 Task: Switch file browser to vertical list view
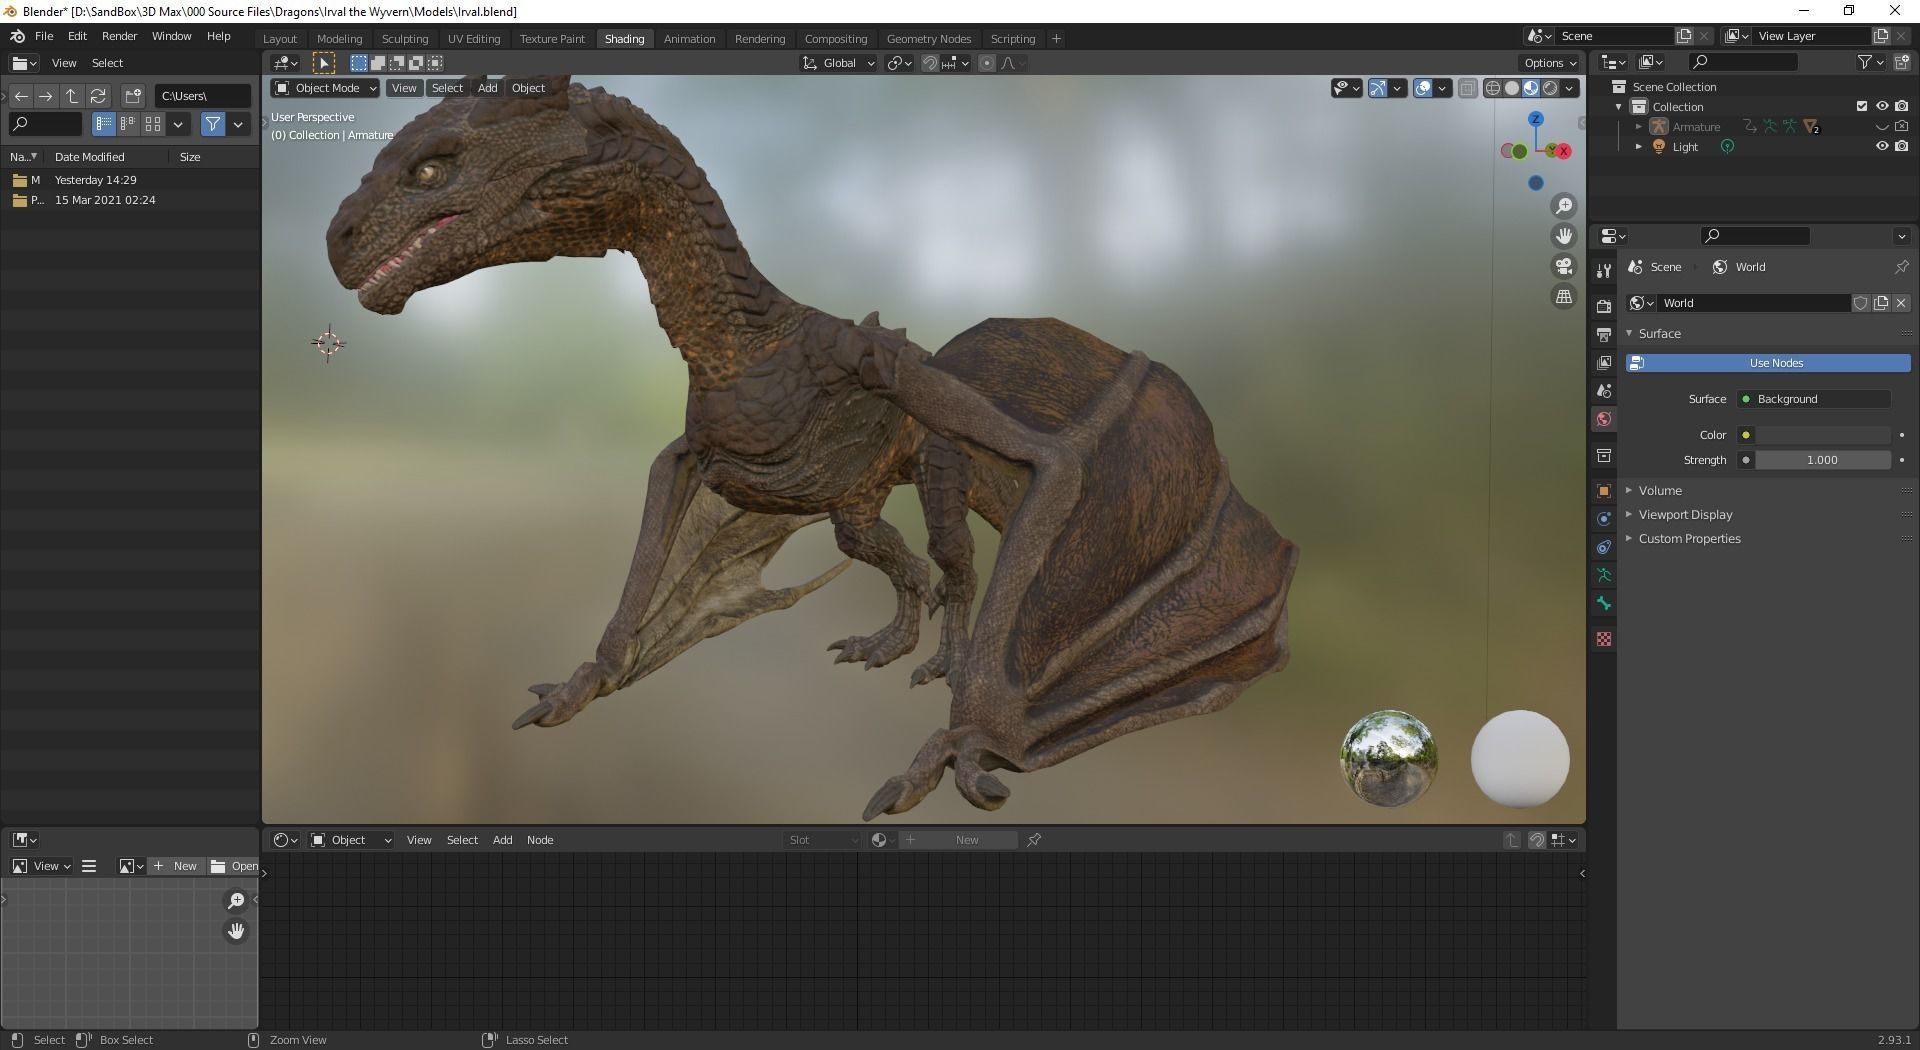104,124
